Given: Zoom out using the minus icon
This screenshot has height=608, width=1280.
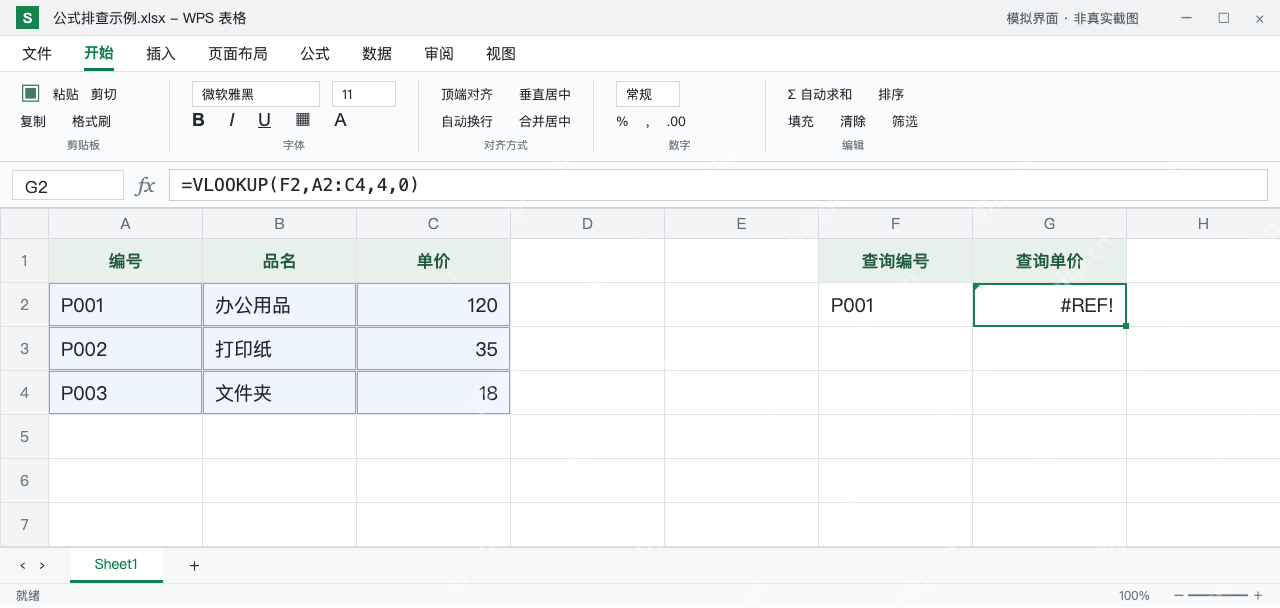Looking at the screenshot, I should point(1179,596).
